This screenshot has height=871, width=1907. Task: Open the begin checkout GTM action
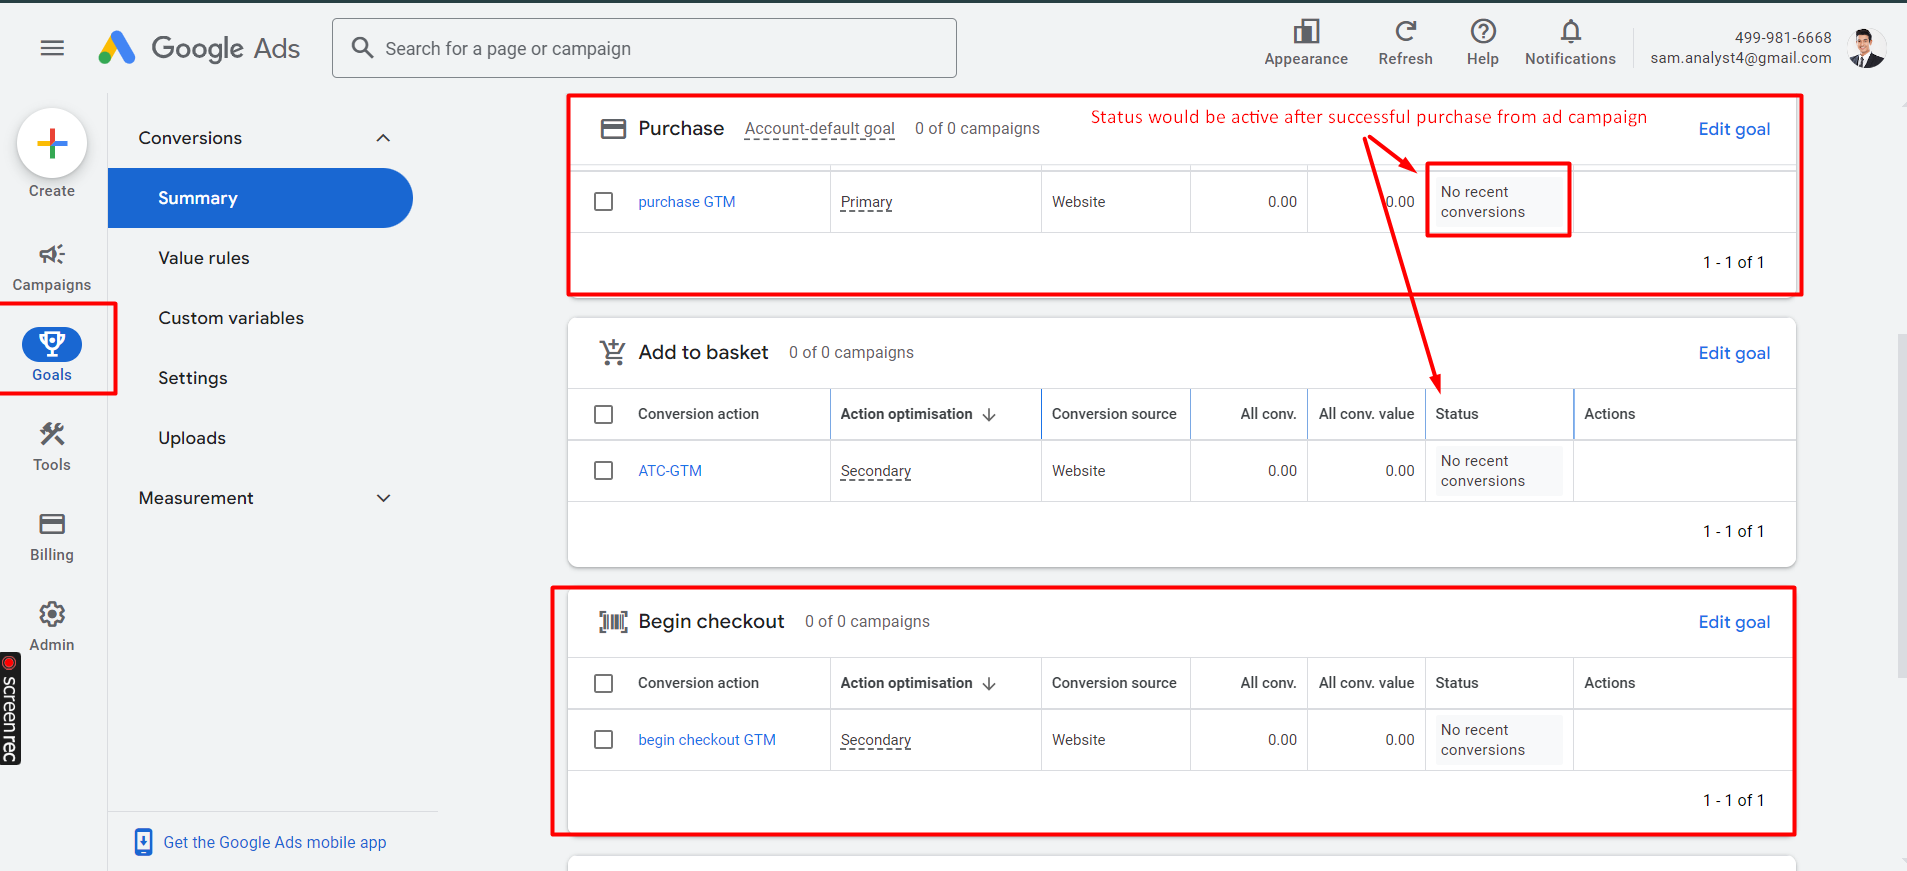[707, 740]
